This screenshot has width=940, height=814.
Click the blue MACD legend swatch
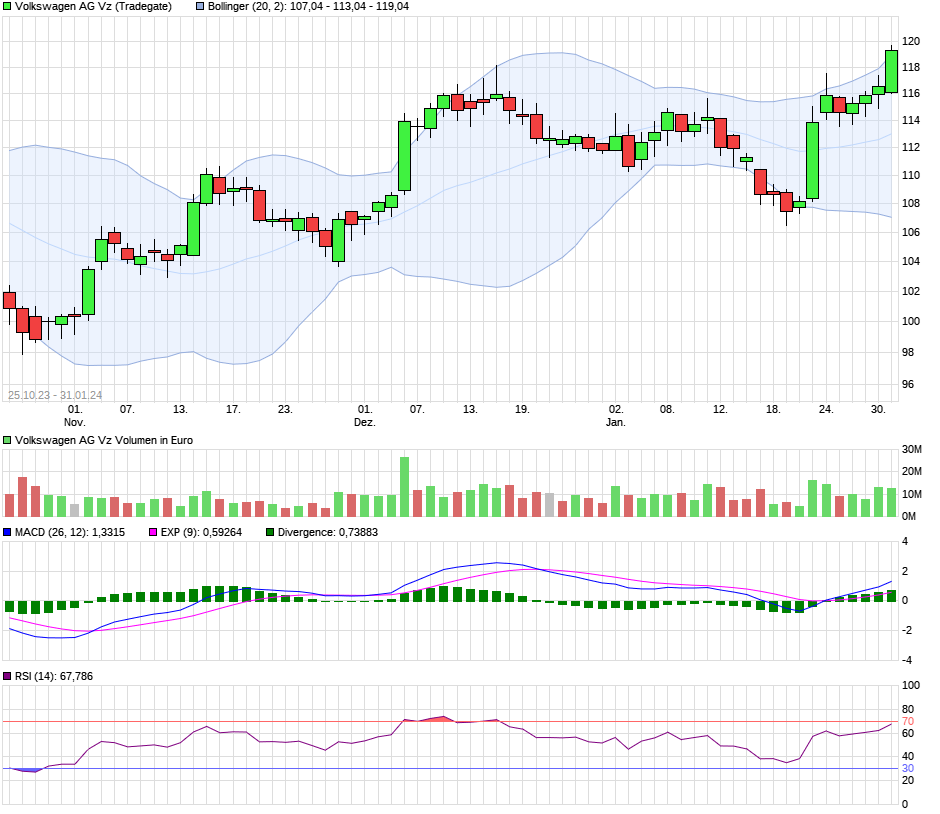[x=7, y=532]
